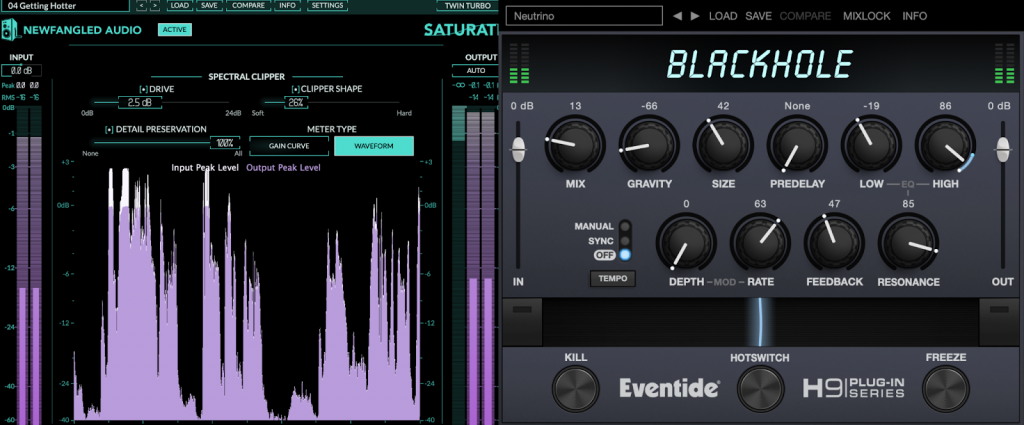Click SAVE in Blackhole header
Image resolution: width=1024 pixels, height=425 pixels.
pos(758,16)
